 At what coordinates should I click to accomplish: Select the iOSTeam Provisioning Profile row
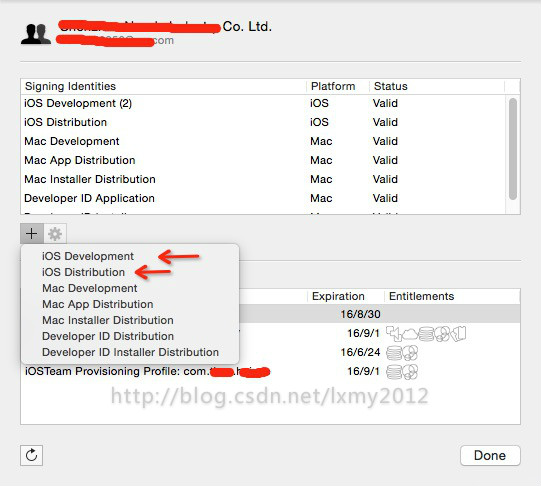[270, 371]
